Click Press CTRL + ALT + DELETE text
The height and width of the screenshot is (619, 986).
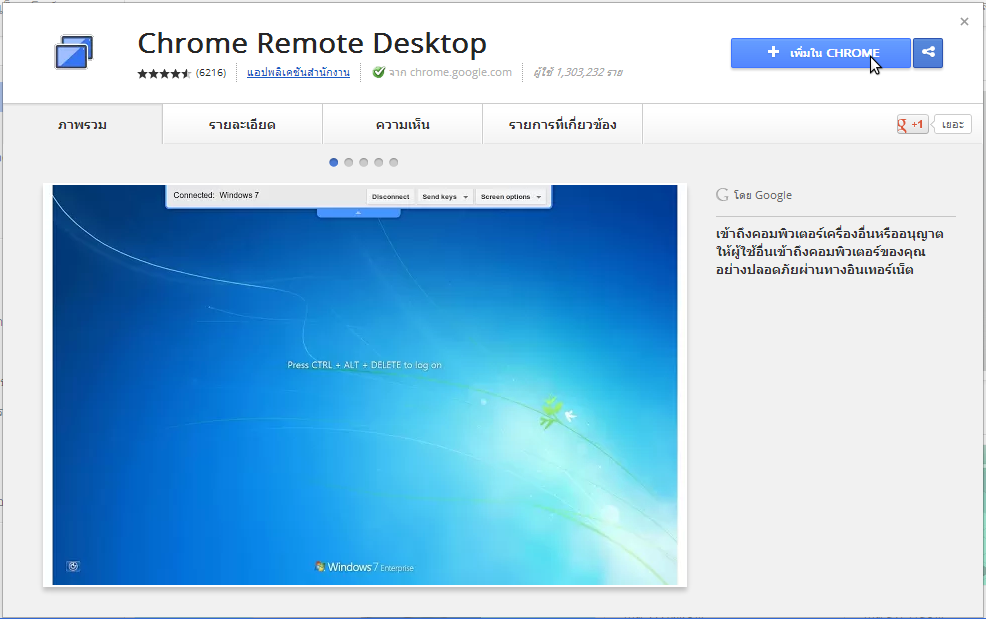click(365, 365)
